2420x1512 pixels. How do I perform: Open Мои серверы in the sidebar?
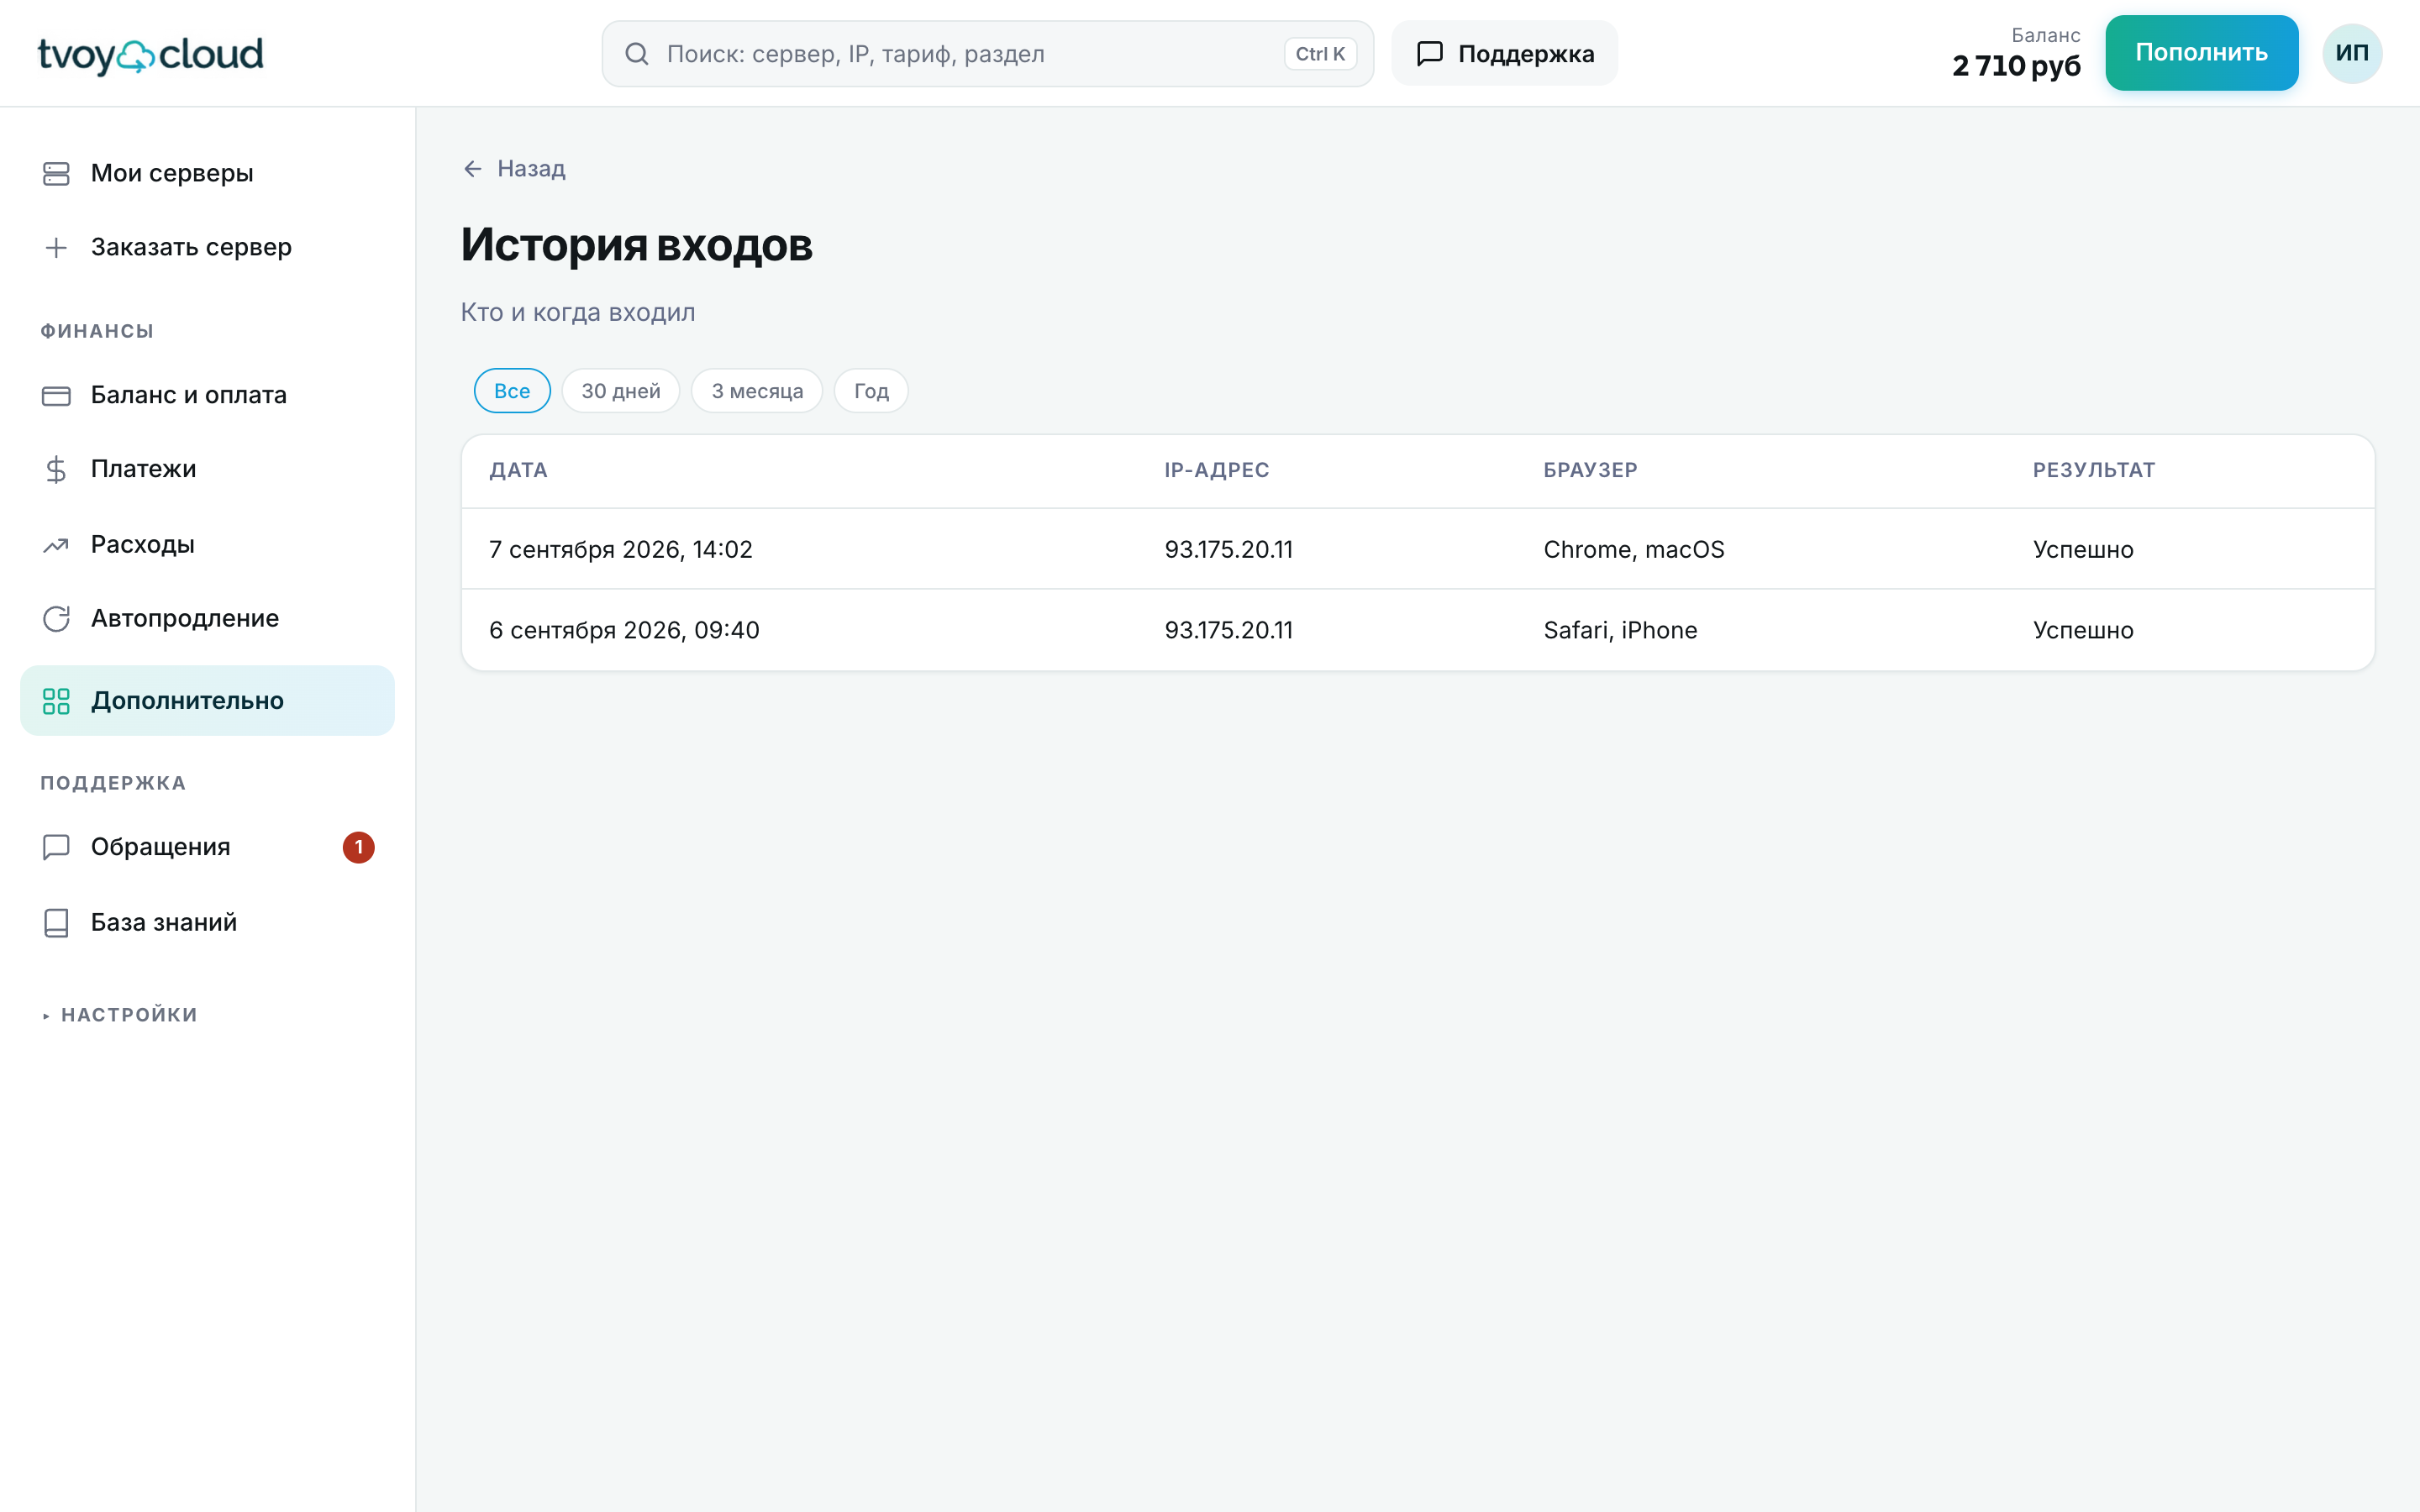click(x=207, y=174)
